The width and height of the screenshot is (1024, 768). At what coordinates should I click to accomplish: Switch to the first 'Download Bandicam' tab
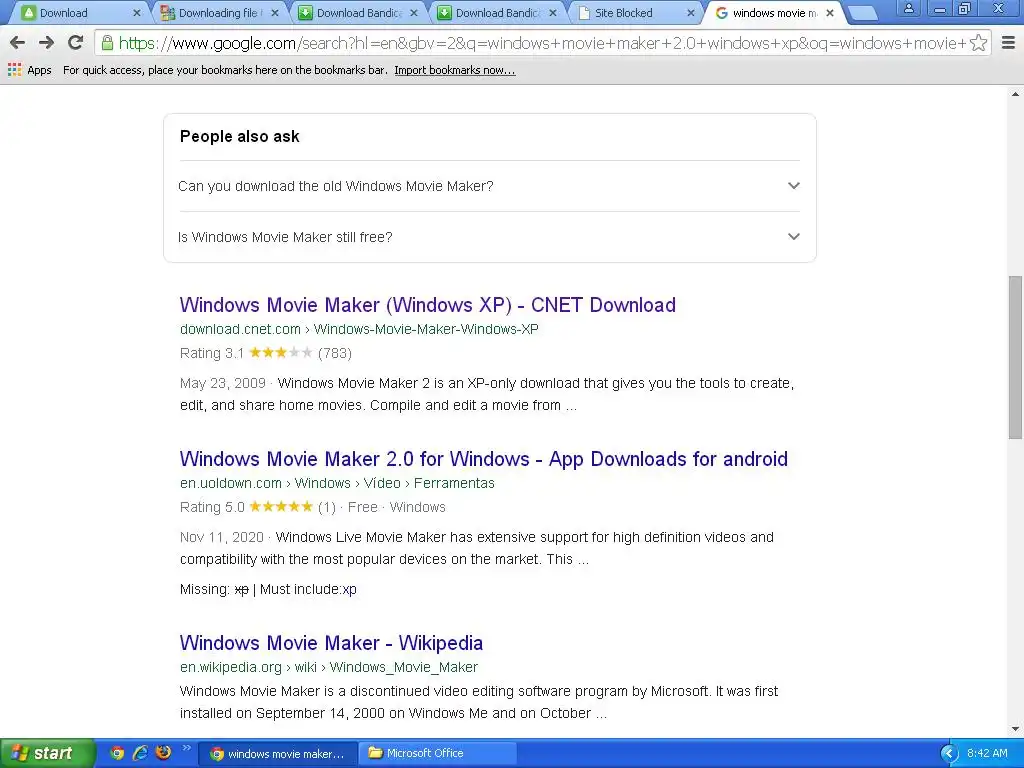point(359,13)
